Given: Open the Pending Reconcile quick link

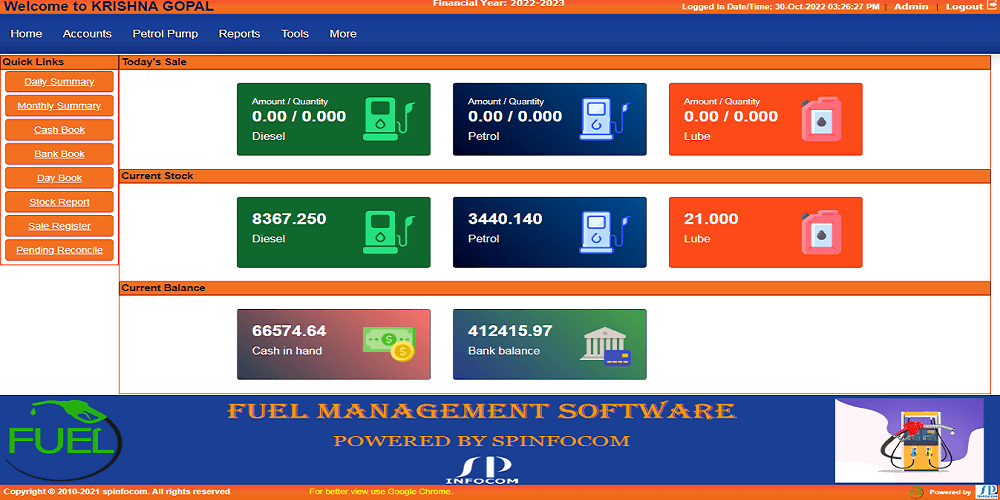Looking at the screenshot, I should tap(59, 250).
